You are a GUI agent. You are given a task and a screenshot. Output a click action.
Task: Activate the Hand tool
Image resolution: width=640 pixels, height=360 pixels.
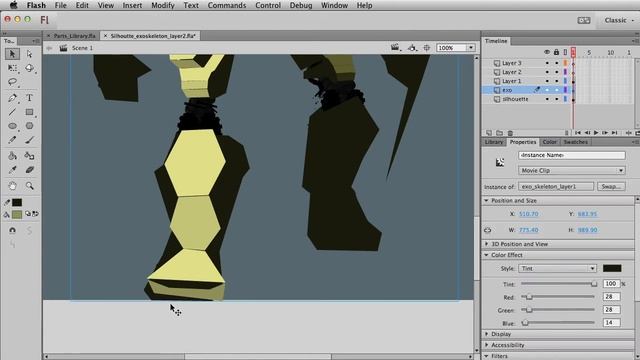tap(12, 186)
